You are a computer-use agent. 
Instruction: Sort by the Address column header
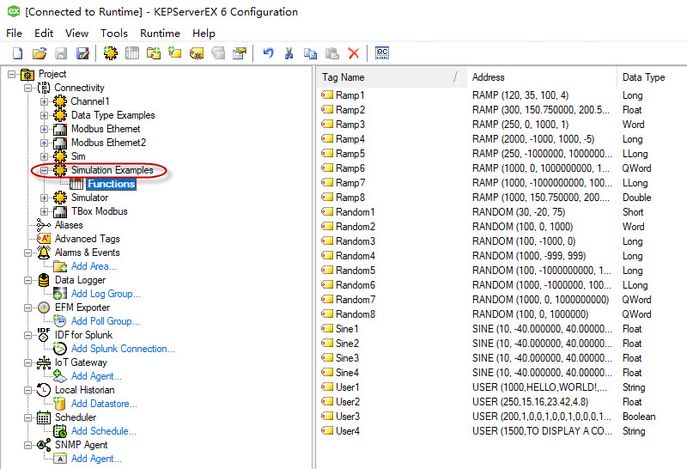click(x=542, y=77)
